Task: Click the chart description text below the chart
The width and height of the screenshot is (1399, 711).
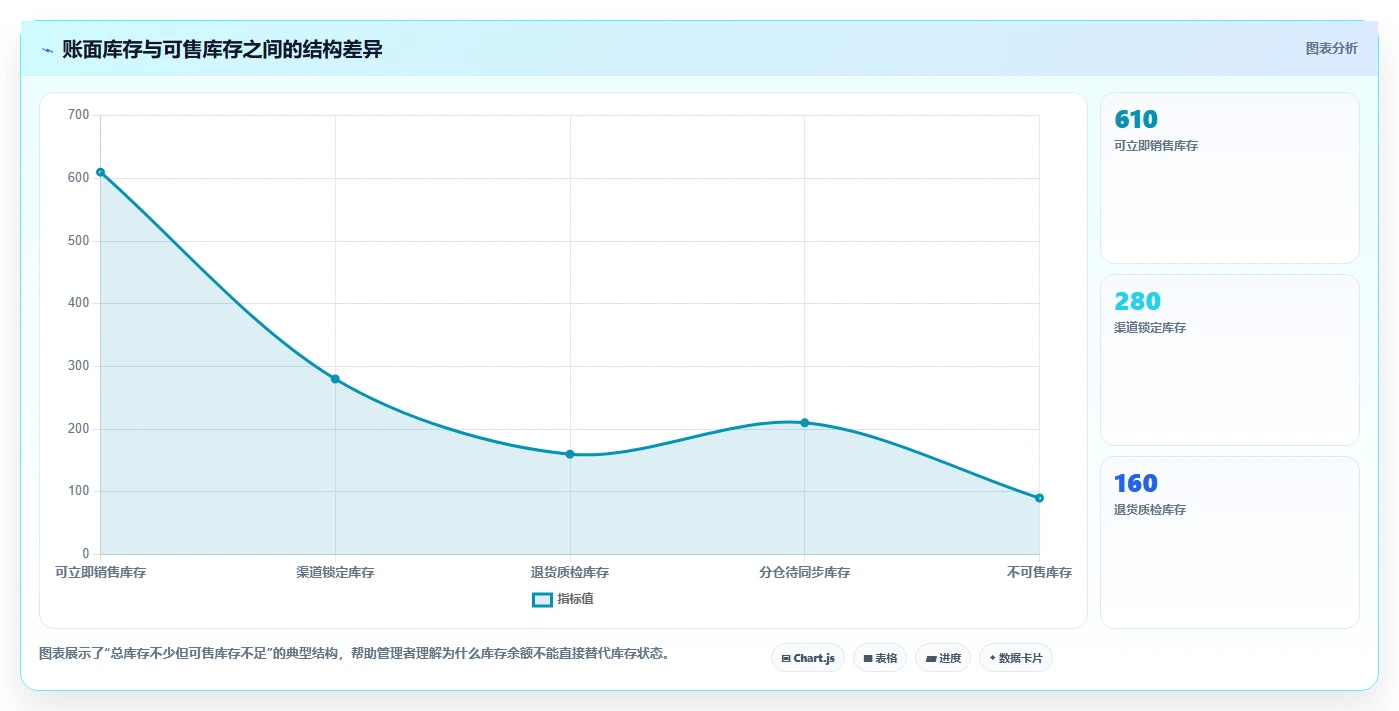Action: point(354,654)
